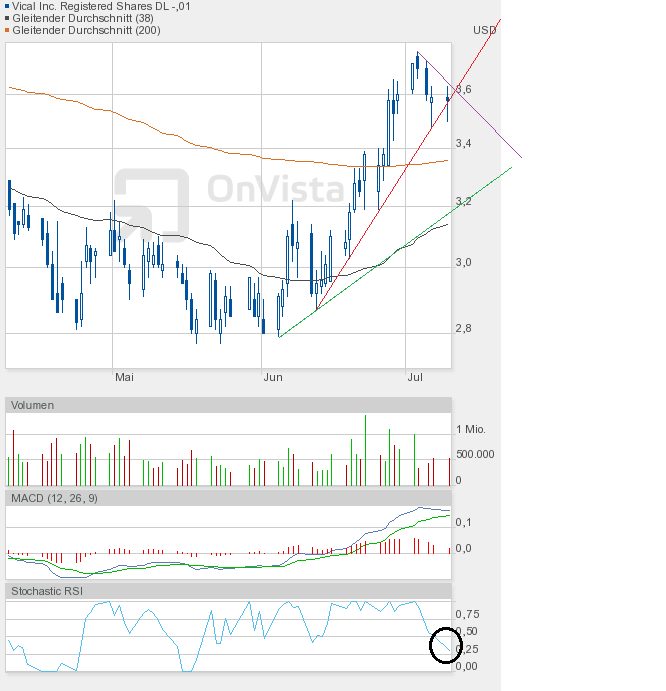Screen dimensions: 666x691
Task: Open the MACD (12, 26, 9) panel header
Action: (54, 498)
